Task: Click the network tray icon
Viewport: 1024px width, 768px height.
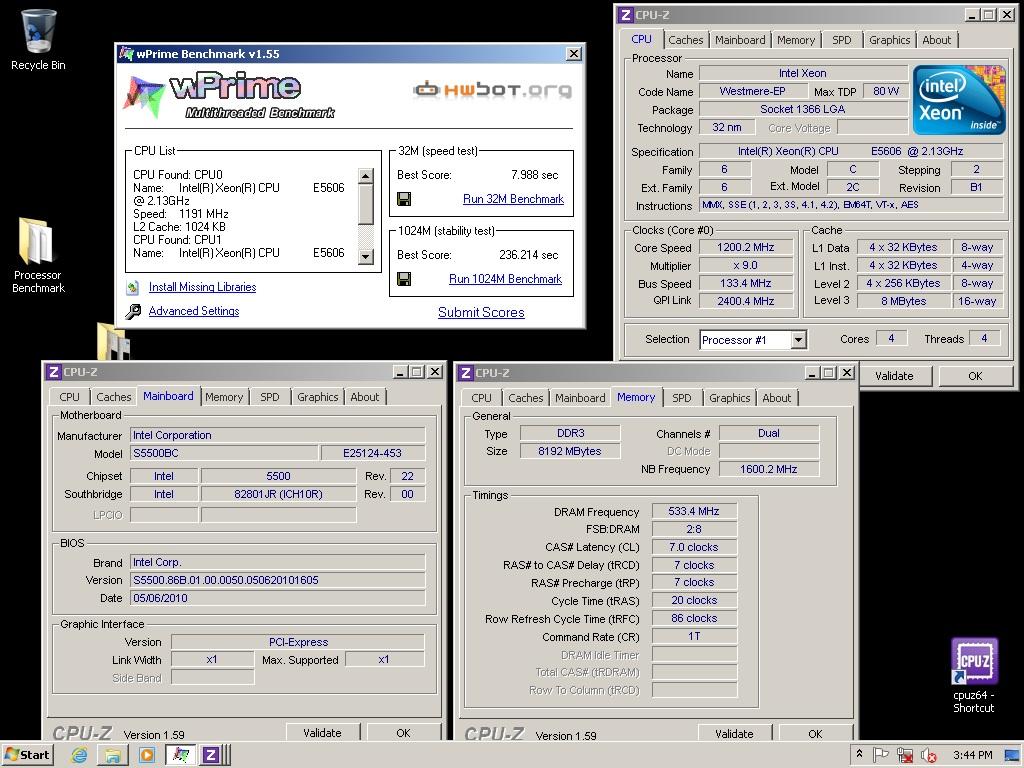Action: click(x=904, y=755)
